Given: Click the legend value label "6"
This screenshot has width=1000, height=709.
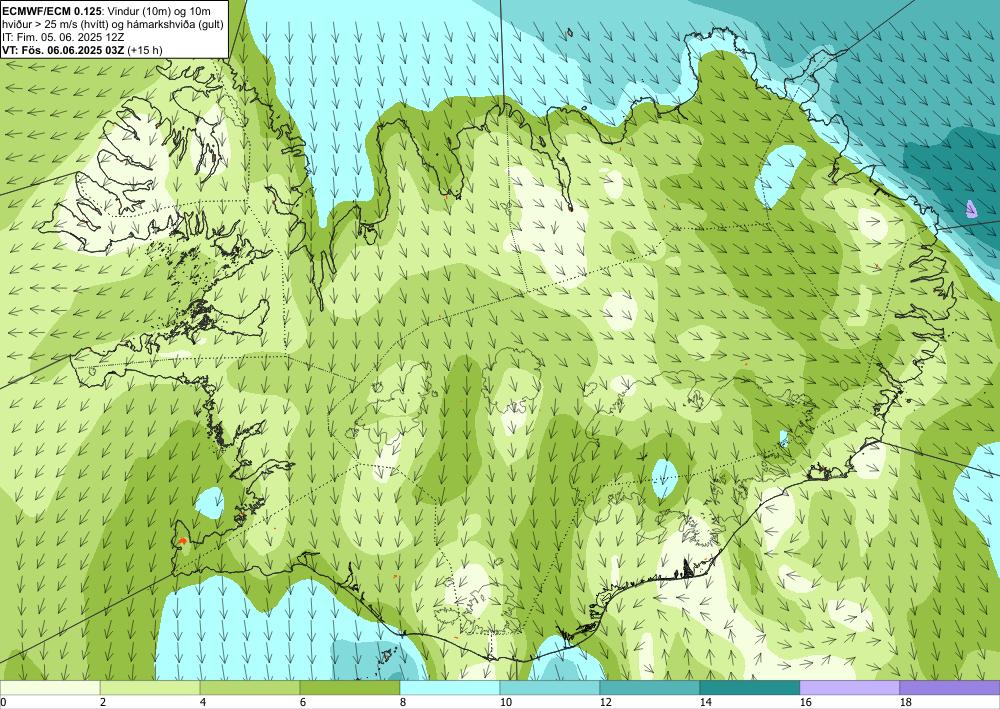Looking at the screenshot, I should pos(303,702).
